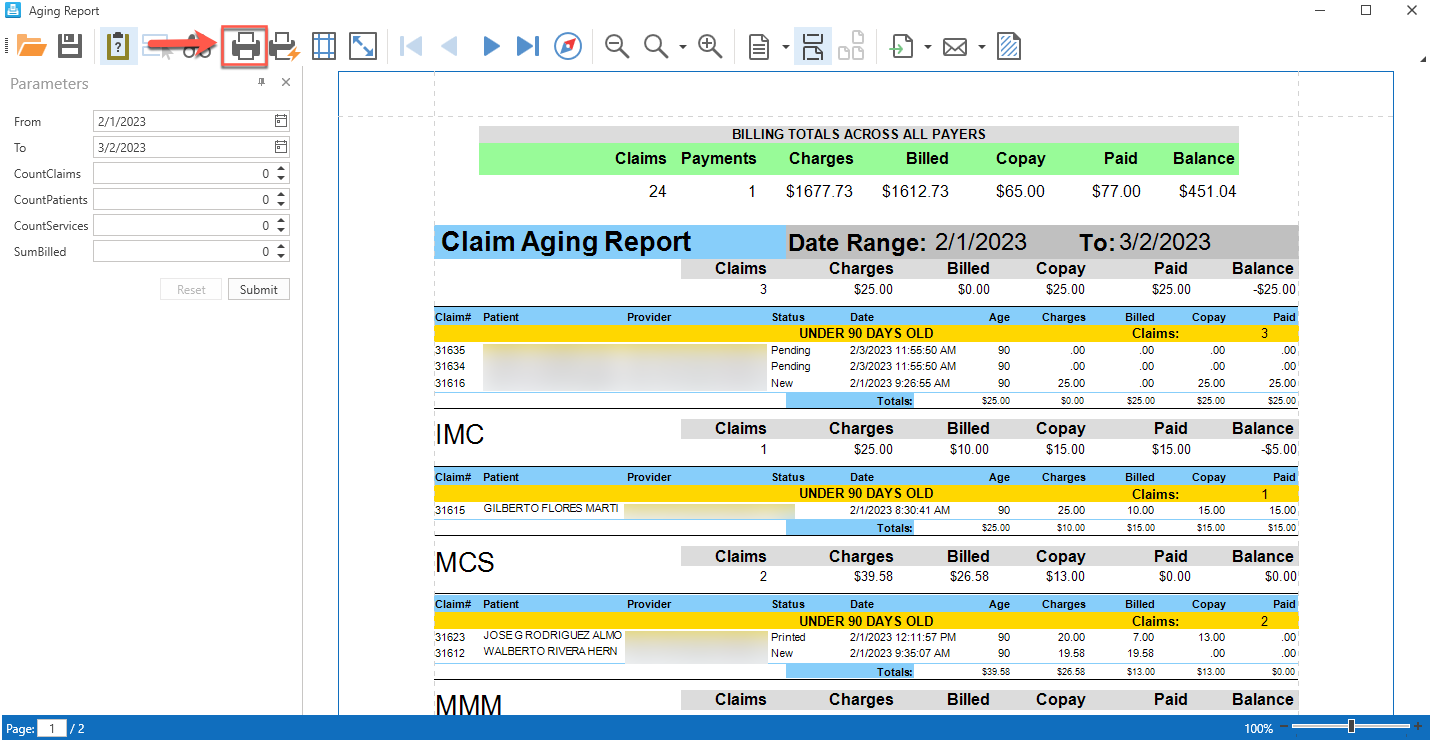Expand the Send email dropdown arrow
Screen dimensions: 1432x744
pos(981,47)
